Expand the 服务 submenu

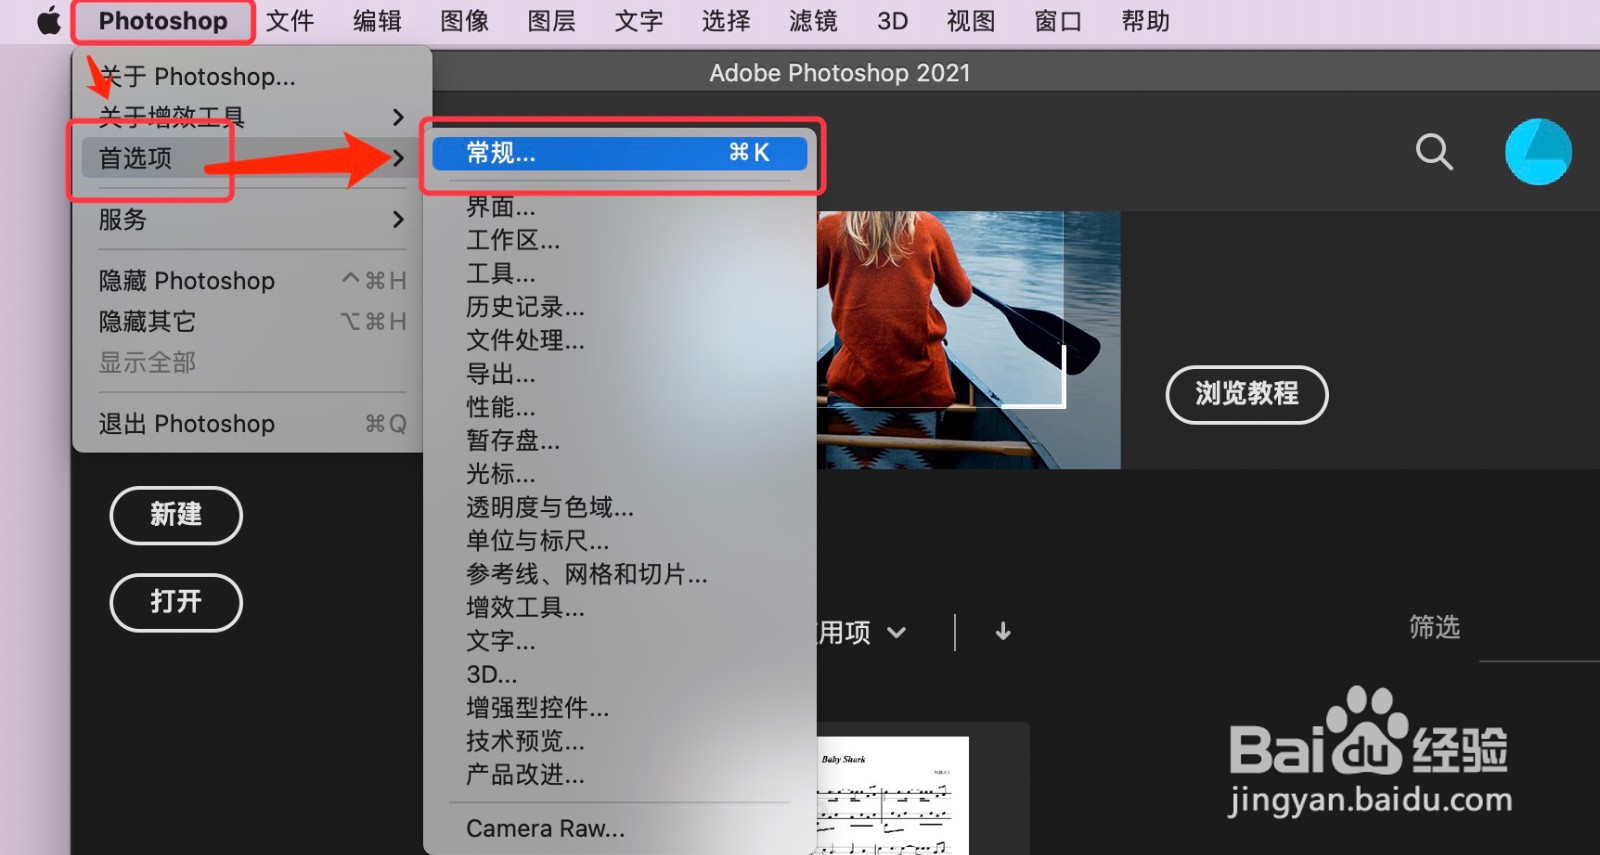[252, 219]
